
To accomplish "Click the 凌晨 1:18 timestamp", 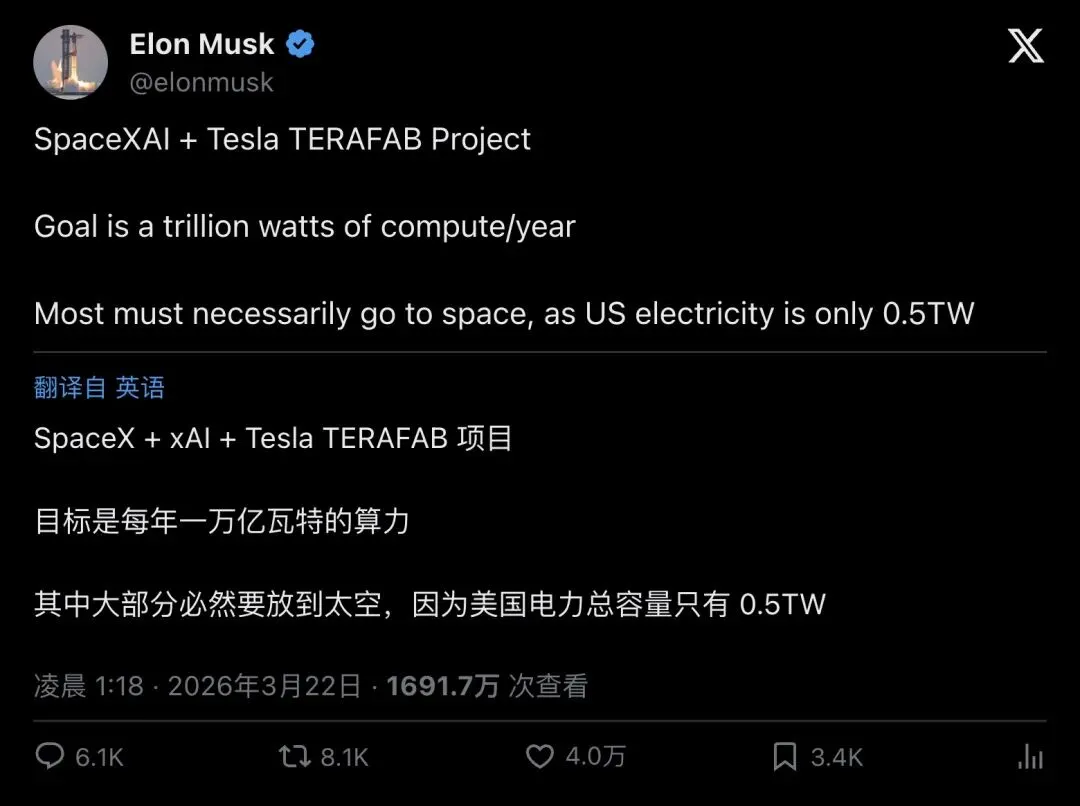I will point(89,686).
